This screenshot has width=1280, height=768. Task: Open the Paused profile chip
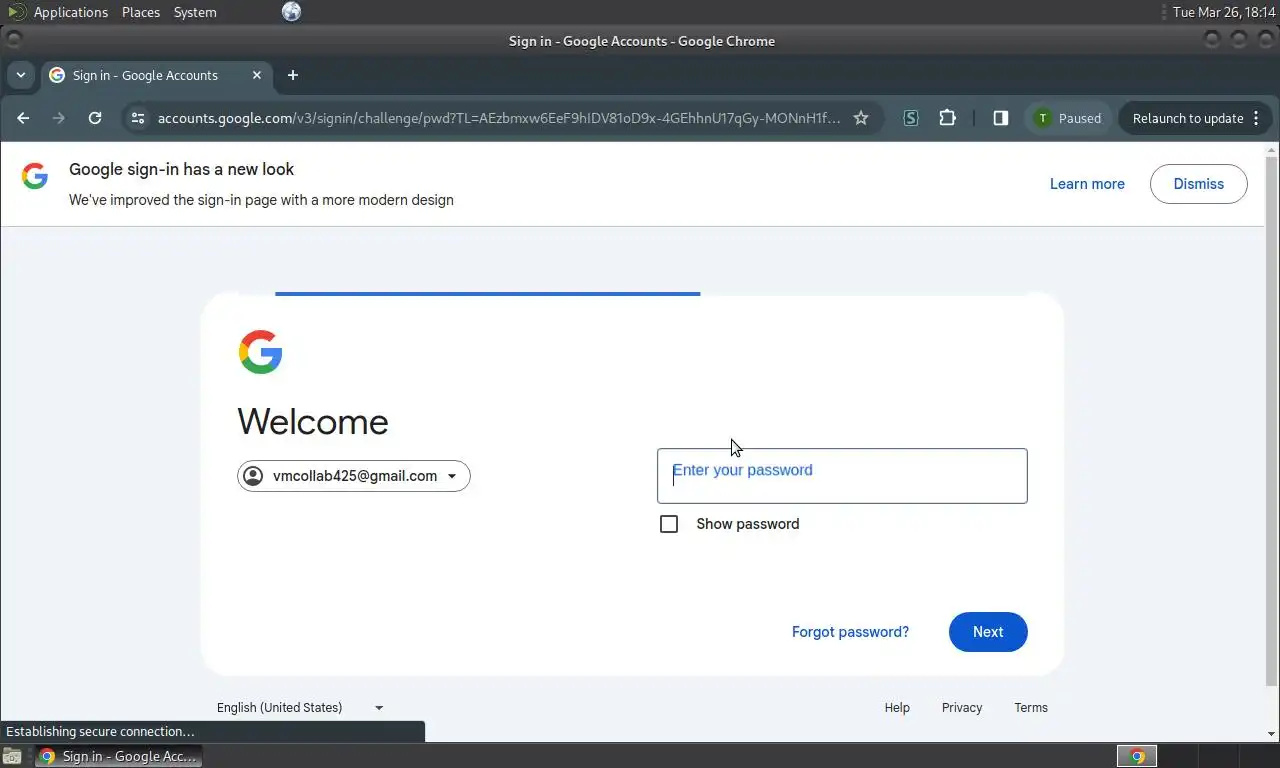[x=1068, y=118]
